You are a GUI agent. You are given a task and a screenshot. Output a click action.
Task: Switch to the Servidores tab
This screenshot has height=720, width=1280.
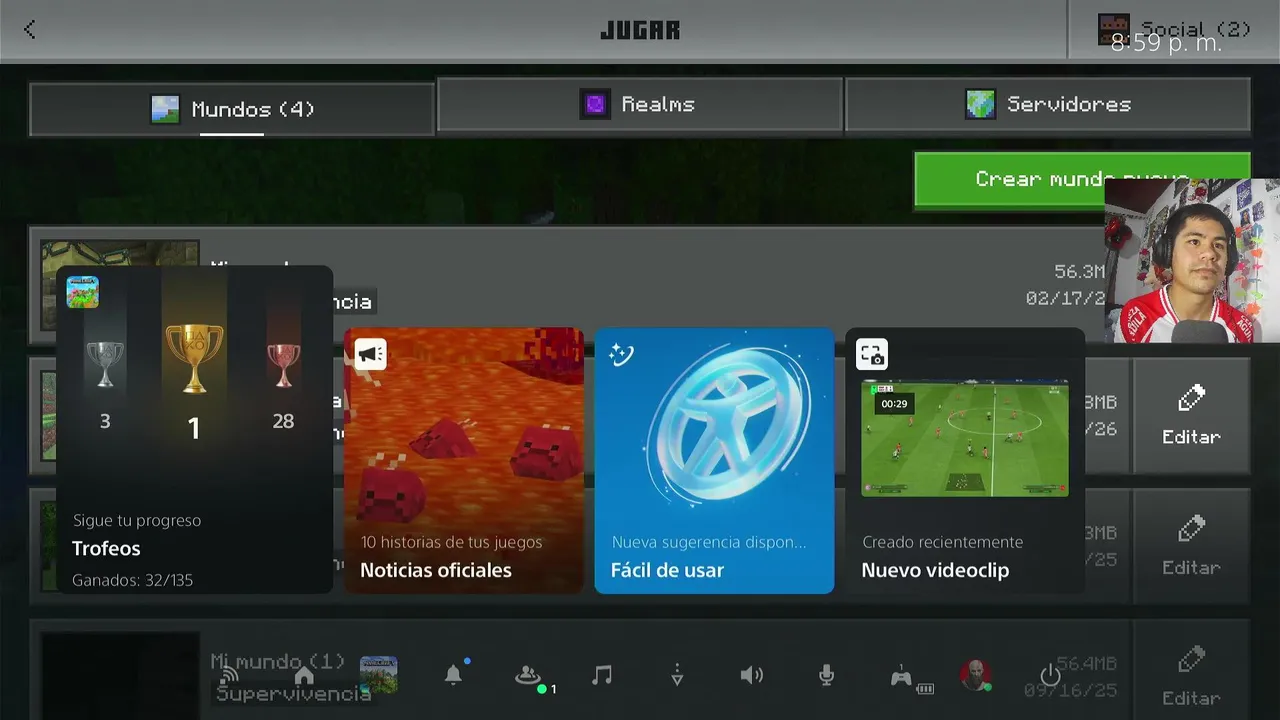pos(1048,104)
